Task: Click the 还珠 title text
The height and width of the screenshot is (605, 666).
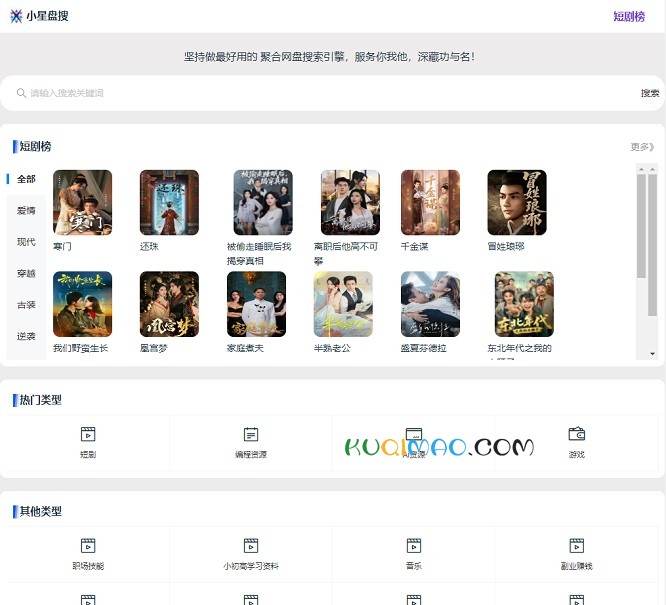Action: [x=149, y=246]
